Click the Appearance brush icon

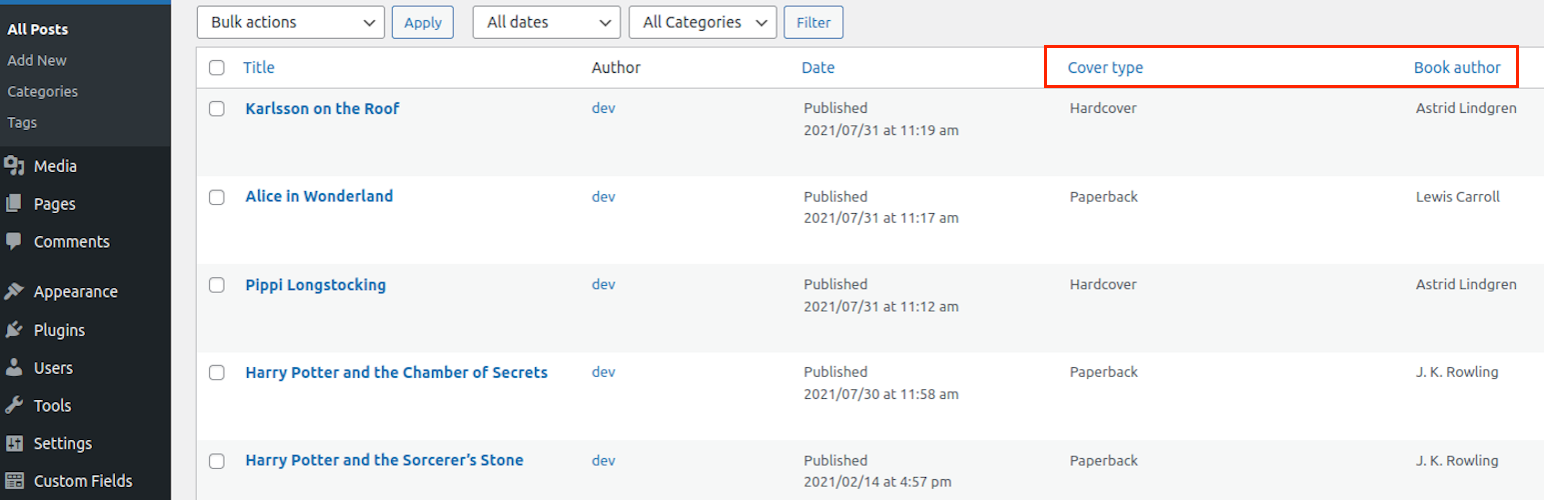pyautogui.click(x=14, y=292)
